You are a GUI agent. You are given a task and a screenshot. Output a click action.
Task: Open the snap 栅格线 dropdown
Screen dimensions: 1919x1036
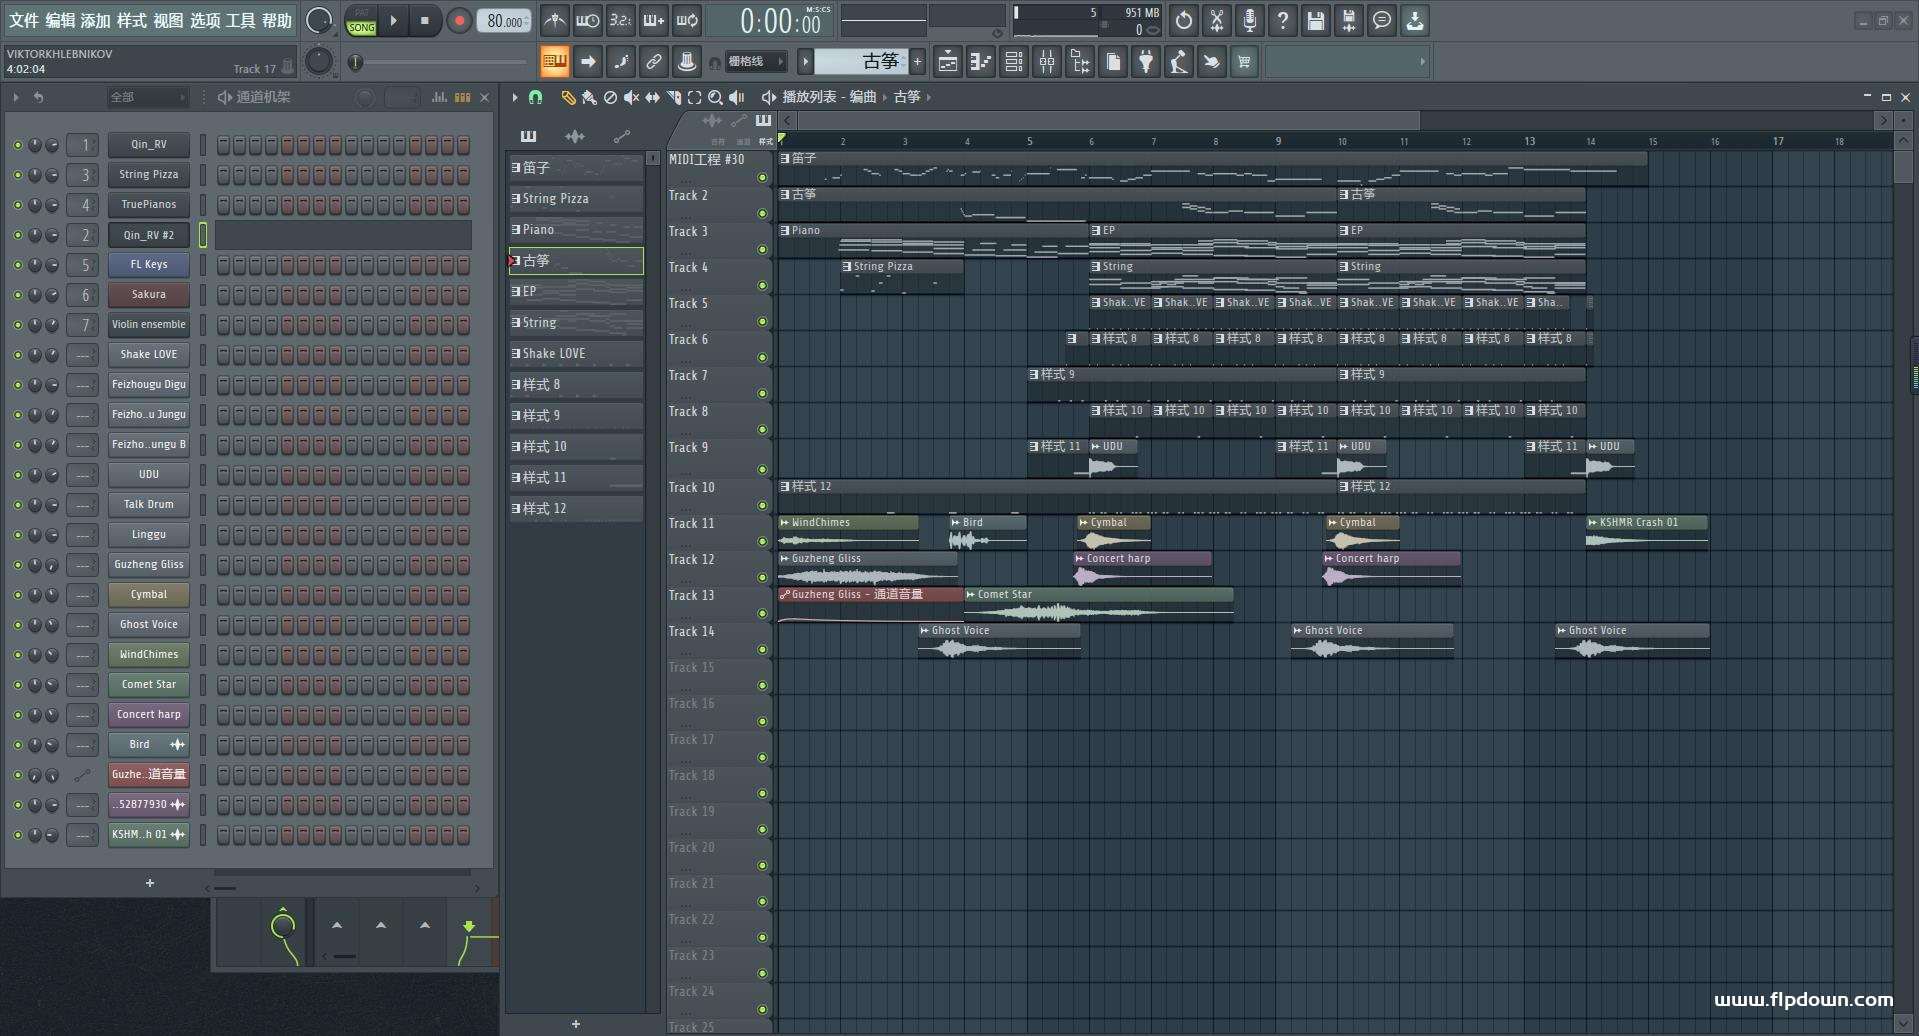click(x=757, y=62)
